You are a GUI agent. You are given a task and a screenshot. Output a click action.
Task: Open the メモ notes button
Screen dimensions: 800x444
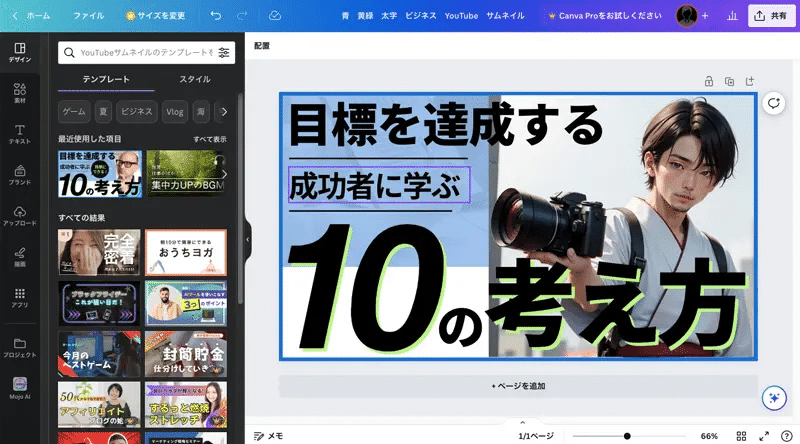point(268,436)
